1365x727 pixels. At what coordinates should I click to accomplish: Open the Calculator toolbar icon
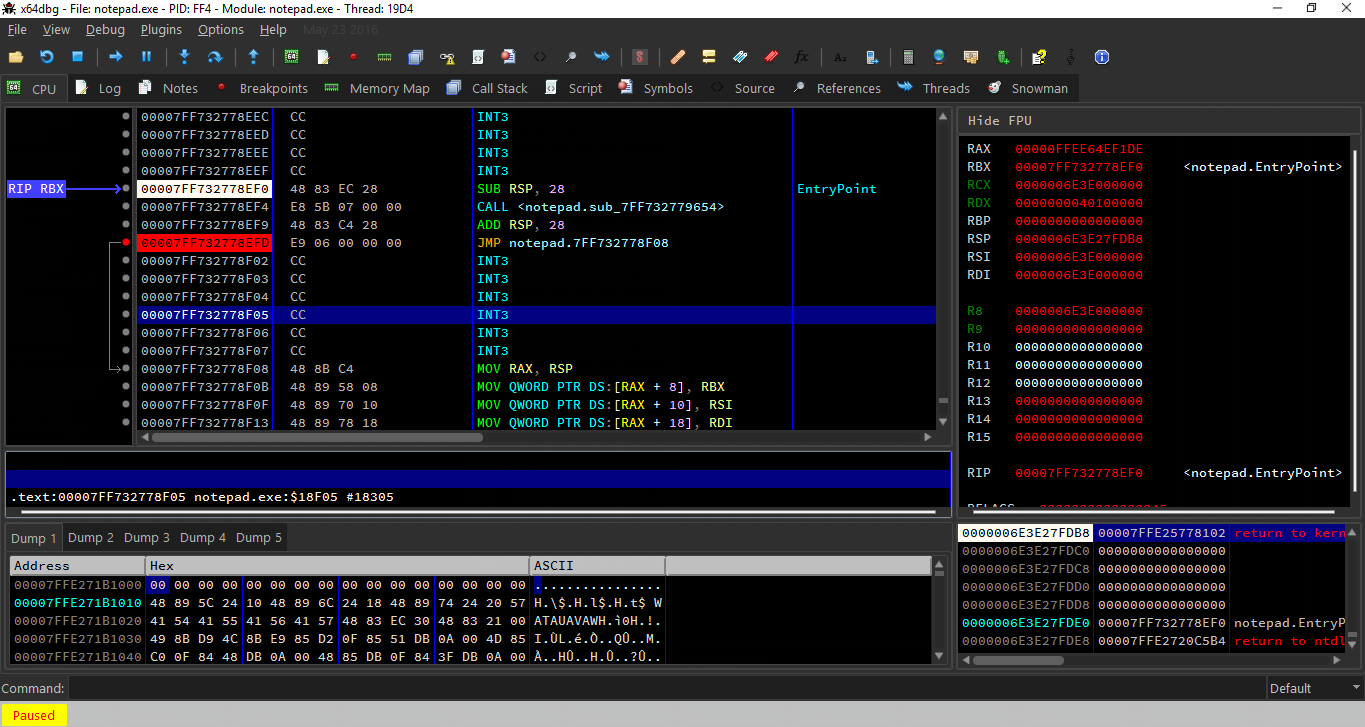pyautogui.click(x=907, y=57)
